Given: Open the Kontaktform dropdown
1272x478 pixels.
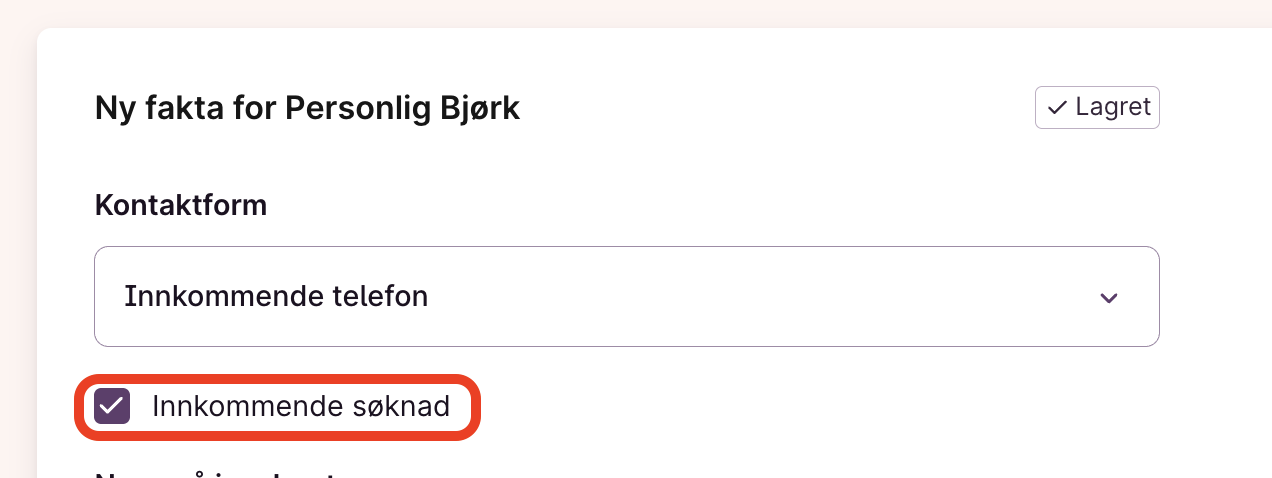Looking at the screenshot, I should pyautogui.click(x=626, y=297).
